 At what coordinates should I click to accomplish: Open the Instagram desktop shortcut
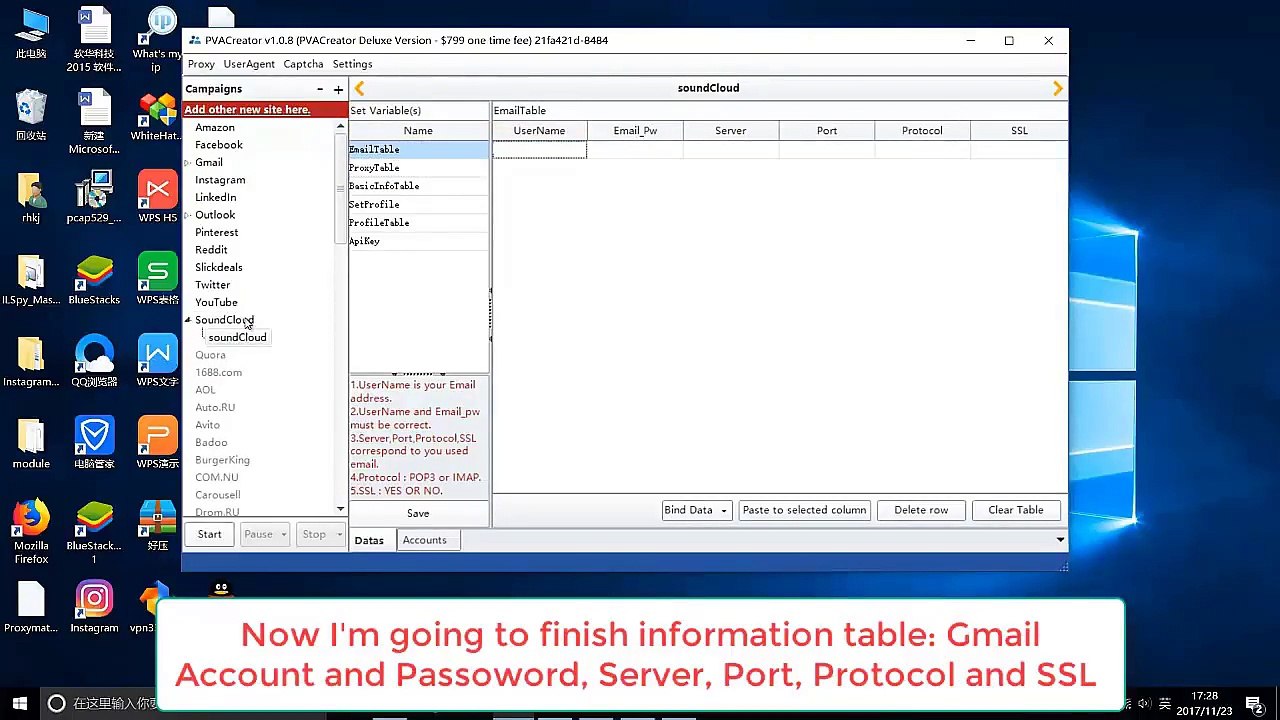click(94, 607)
